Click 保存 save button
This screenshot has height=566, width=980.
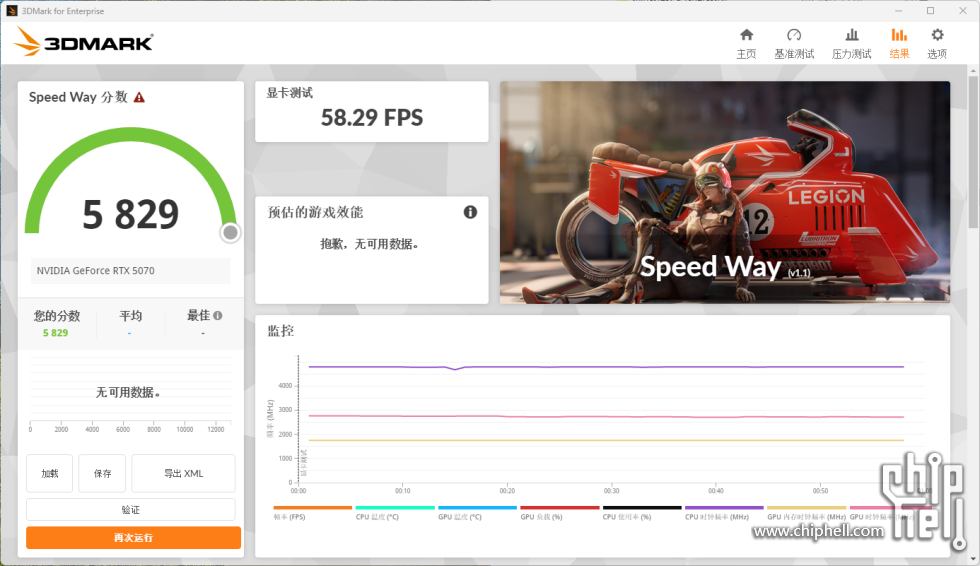pyautogui.click(x=102, y=474)
